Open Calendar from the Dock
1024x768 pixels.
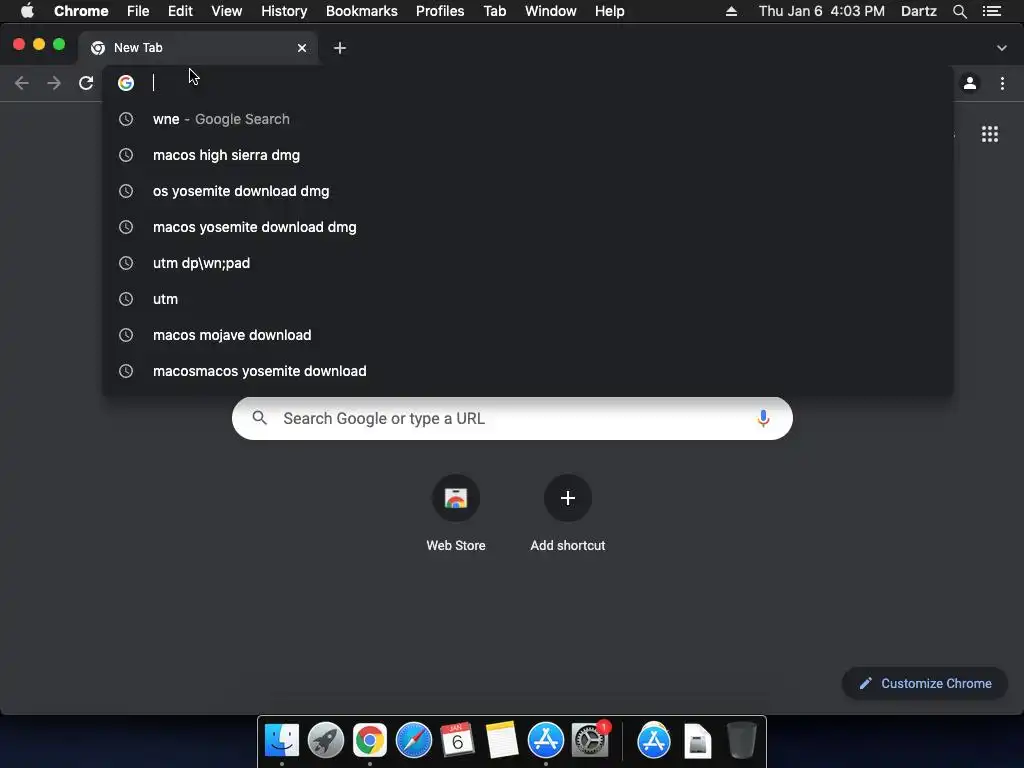click(457, 741)
